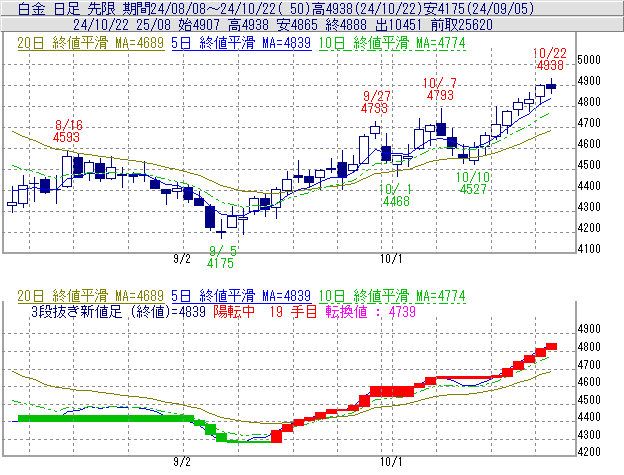Viewport: 624px width, 475px height.
Task: Click lower chart 5日 終値平滑 MA=4839 legend
Action: point(241,296)
